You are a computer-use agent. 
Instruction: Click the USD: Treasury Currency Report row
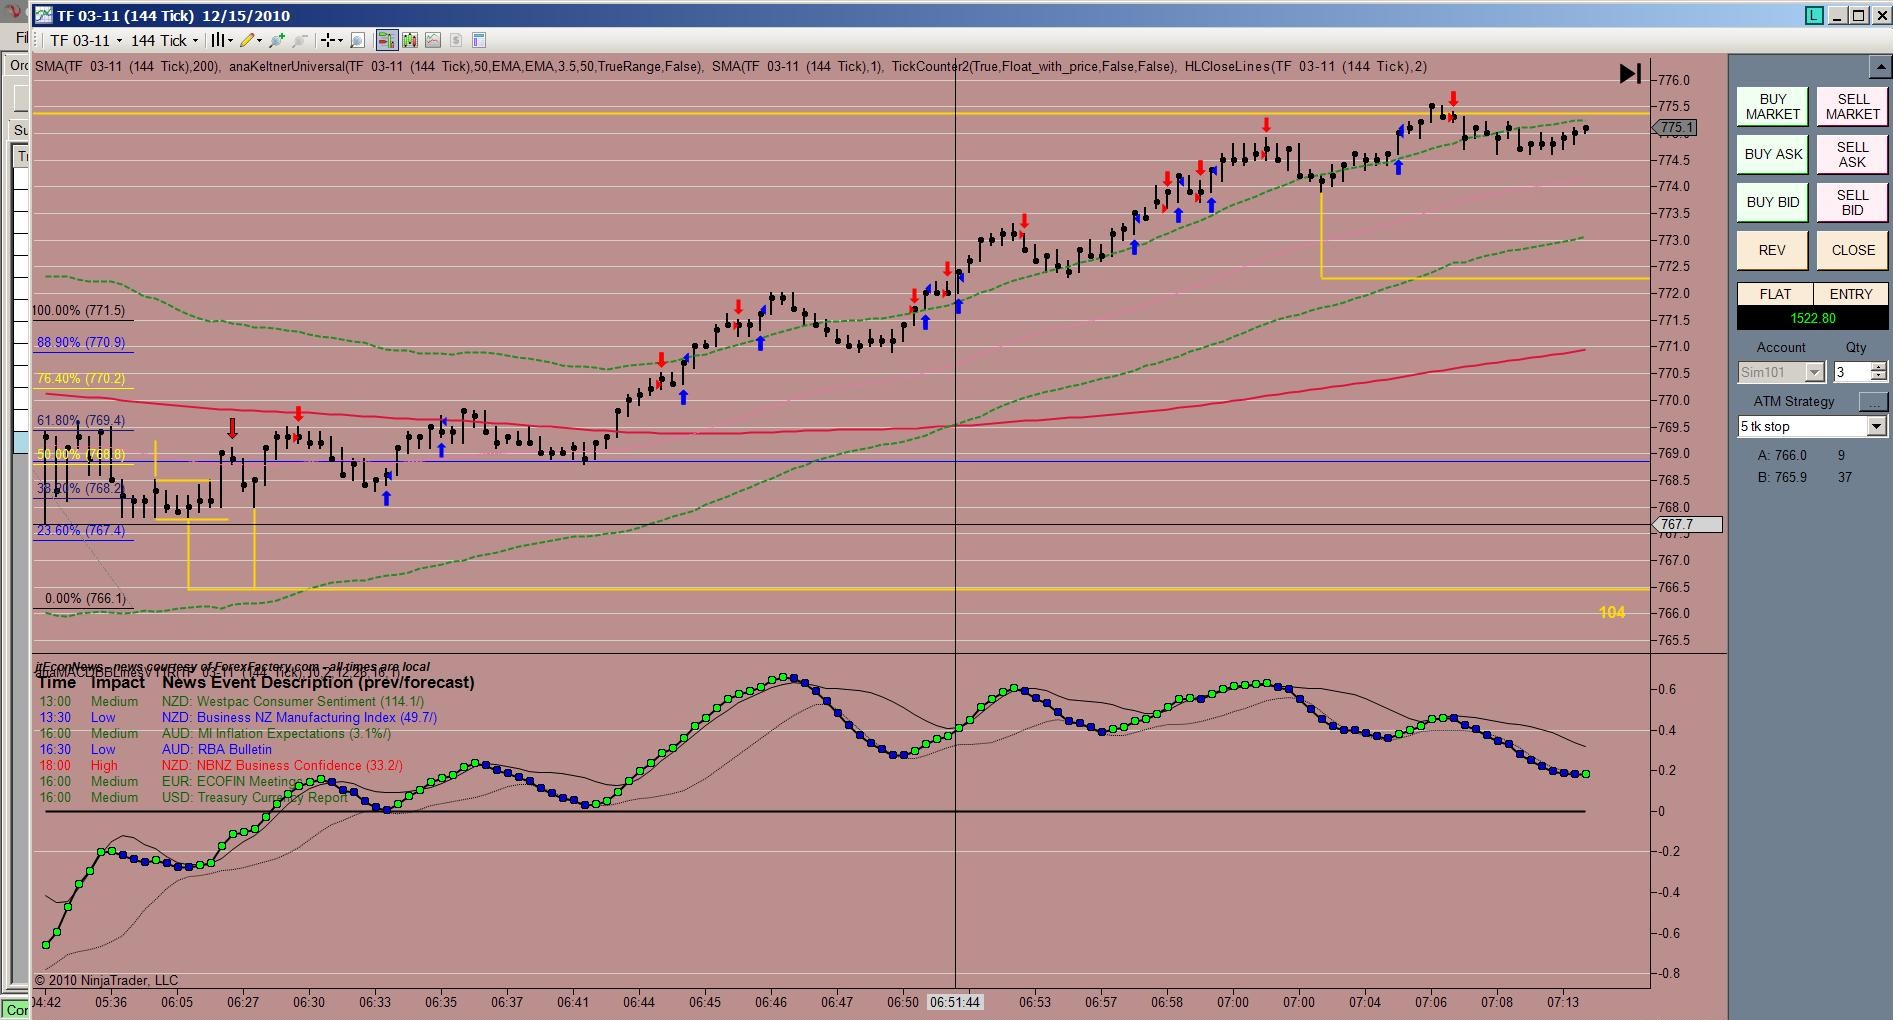tap(193, 798)
